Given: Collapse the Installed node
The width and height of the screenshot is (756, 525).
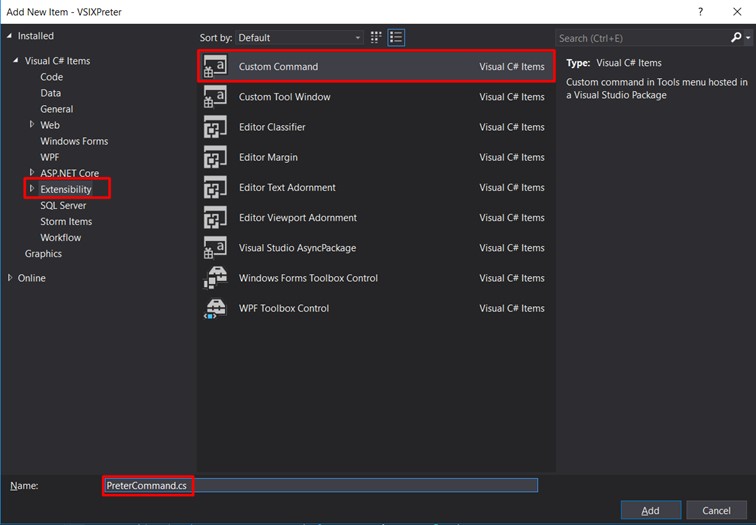Looking at the screenshot, I should tap(9, 36).
